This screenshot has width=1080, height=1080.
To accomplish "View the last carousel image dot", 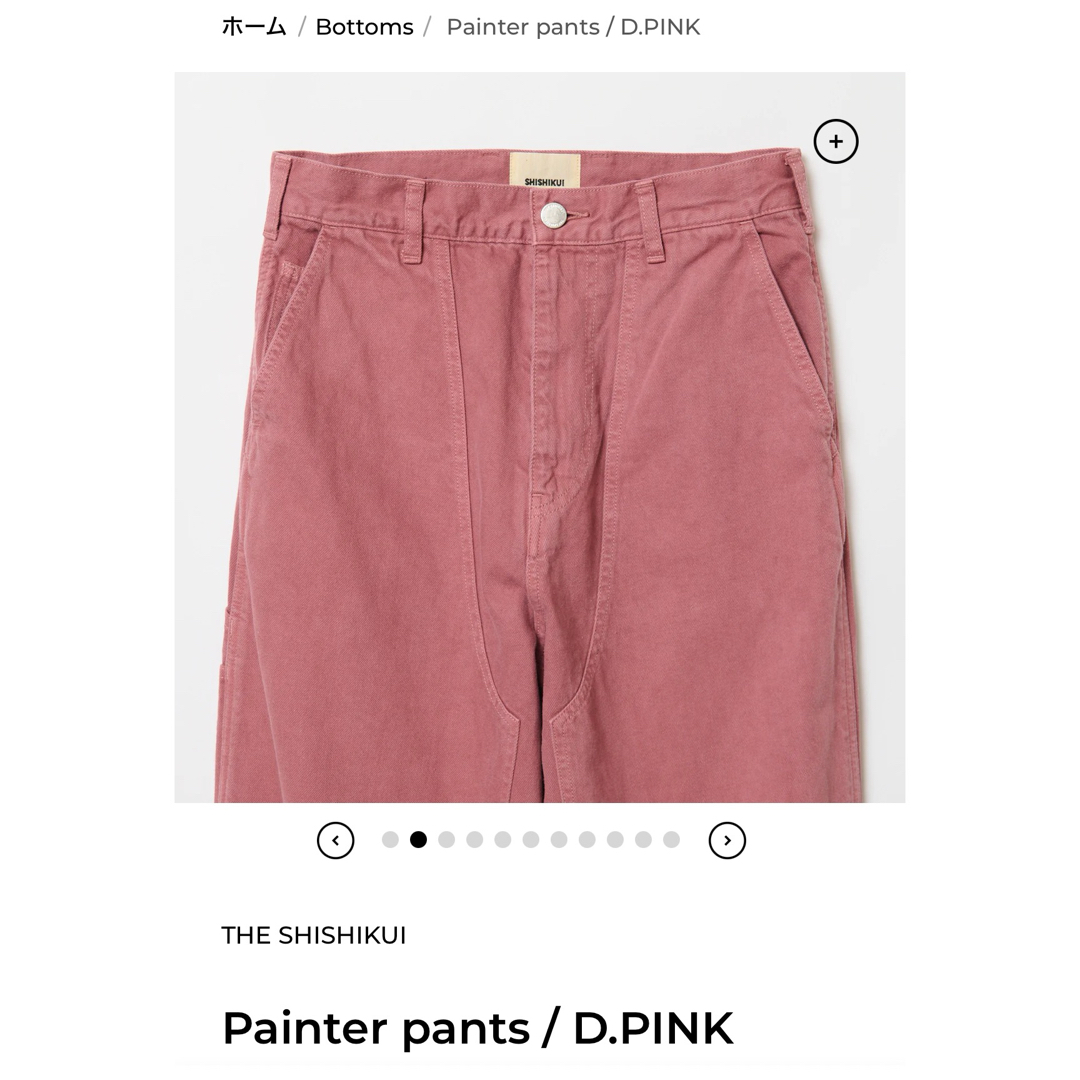I will click(x=672, y=840).
